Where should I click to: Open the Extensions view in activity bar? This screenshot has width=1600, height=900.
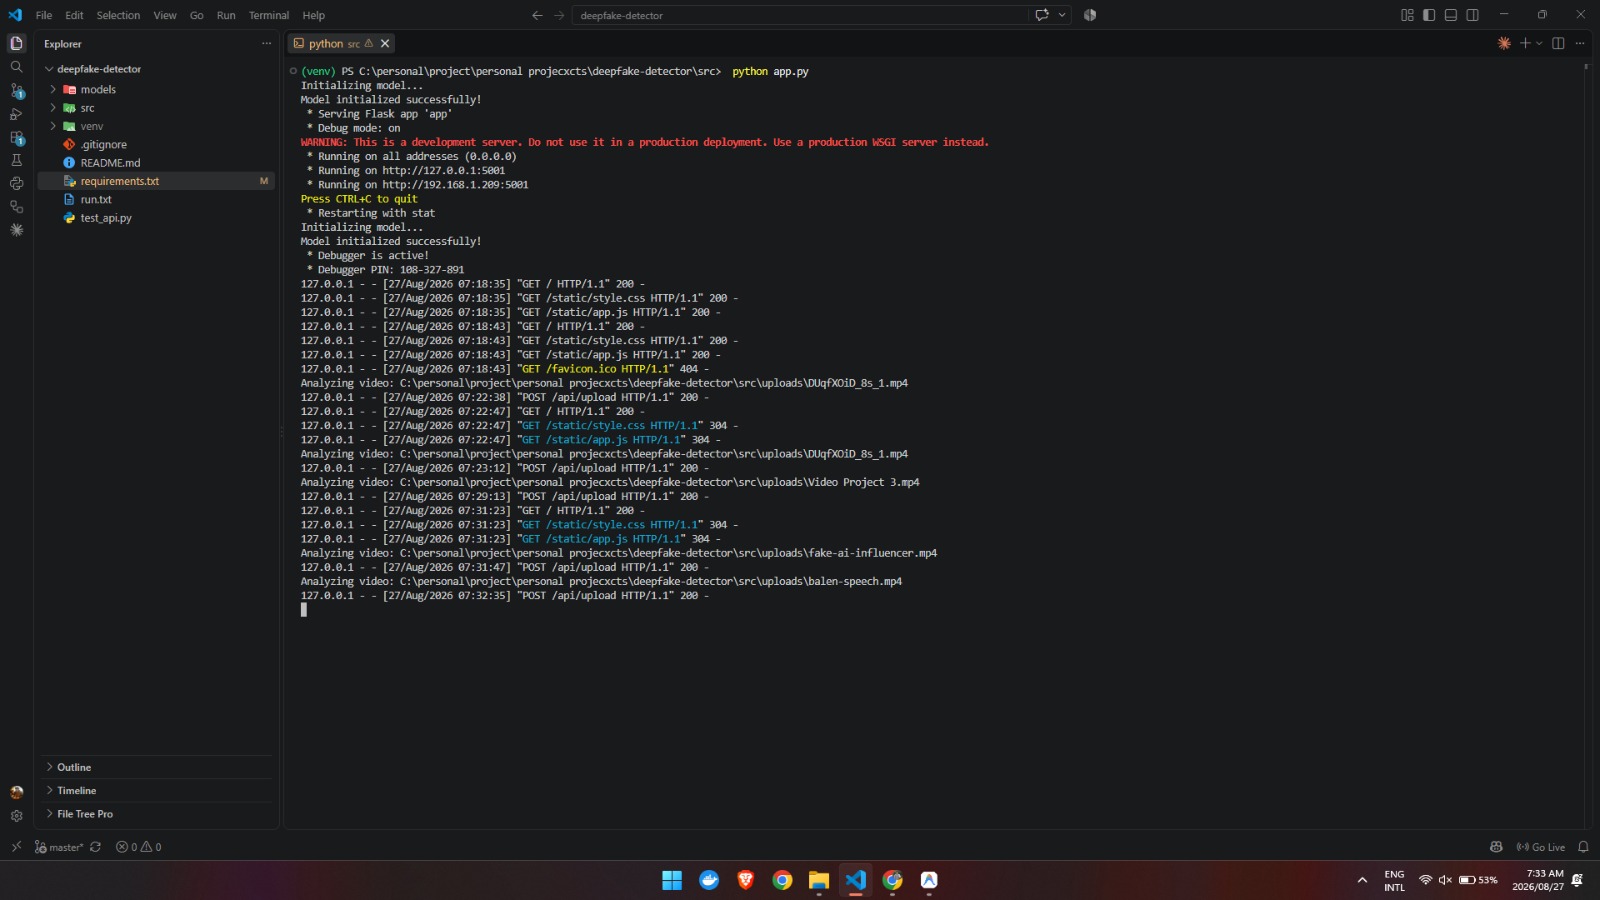(x=16, y=138)
